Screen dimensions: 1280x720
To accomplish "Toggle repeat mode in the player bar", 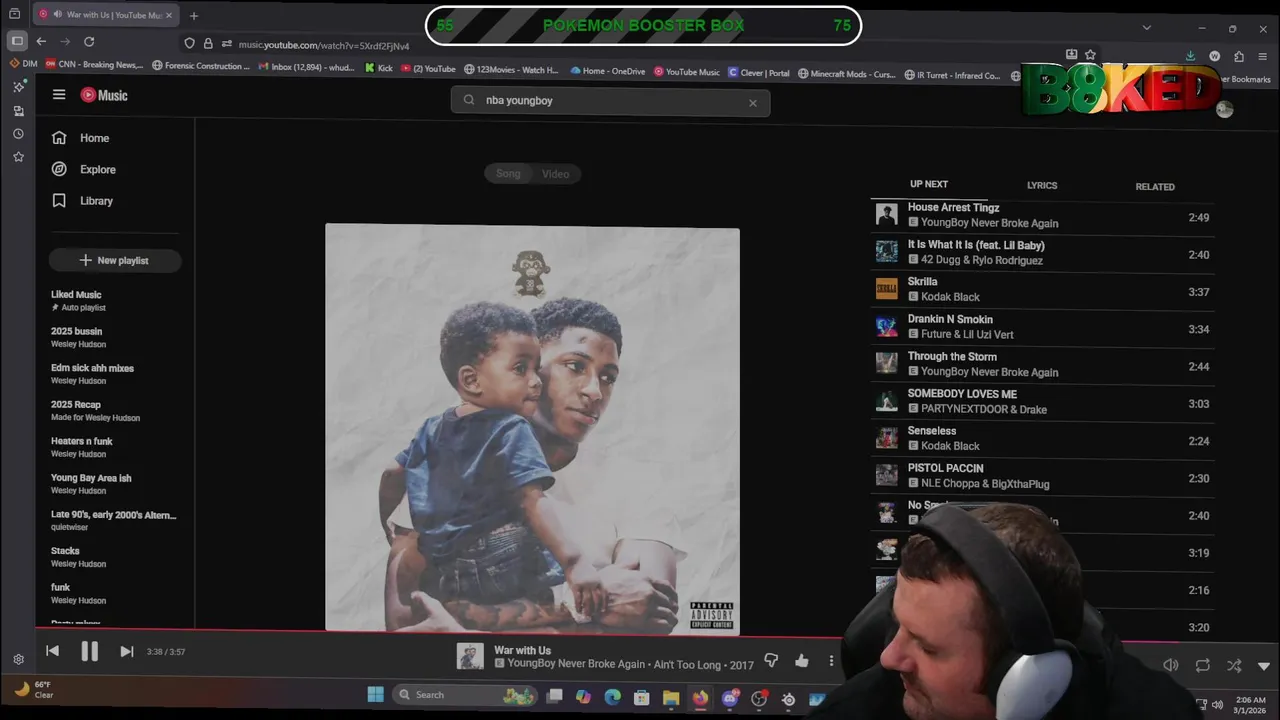I will pyautogui.click(x=1203, y=665).
